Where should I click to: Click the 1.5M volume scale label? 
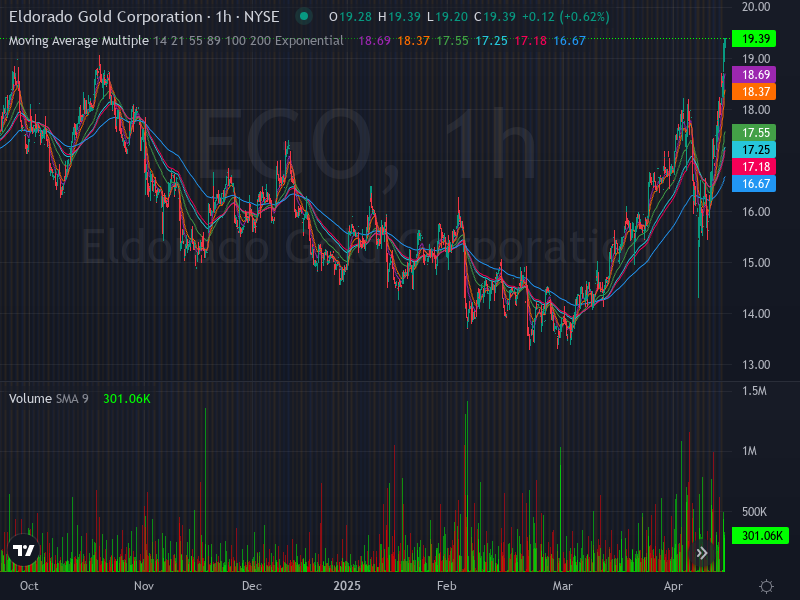tap(754, 391)
